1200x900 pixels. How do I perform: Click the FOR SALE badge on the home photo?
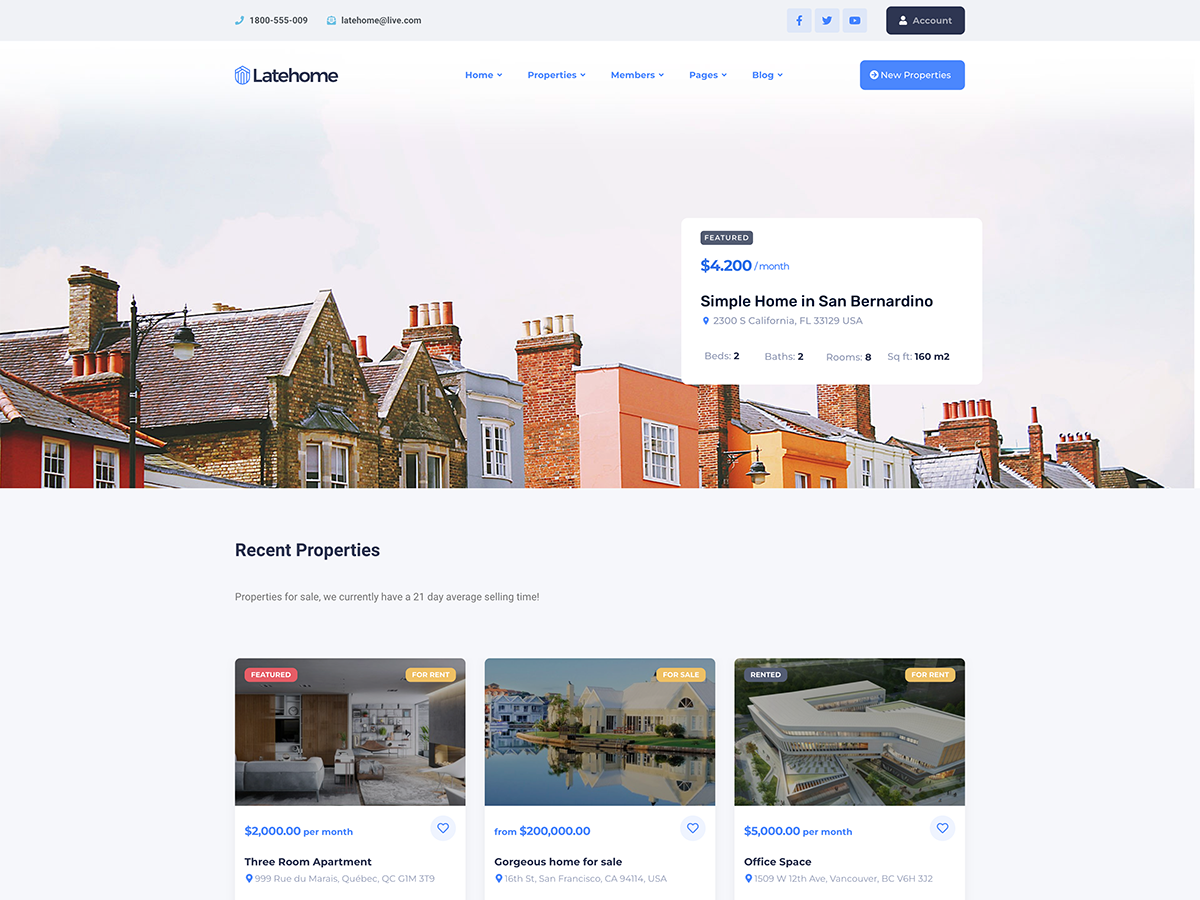(681, 675)
